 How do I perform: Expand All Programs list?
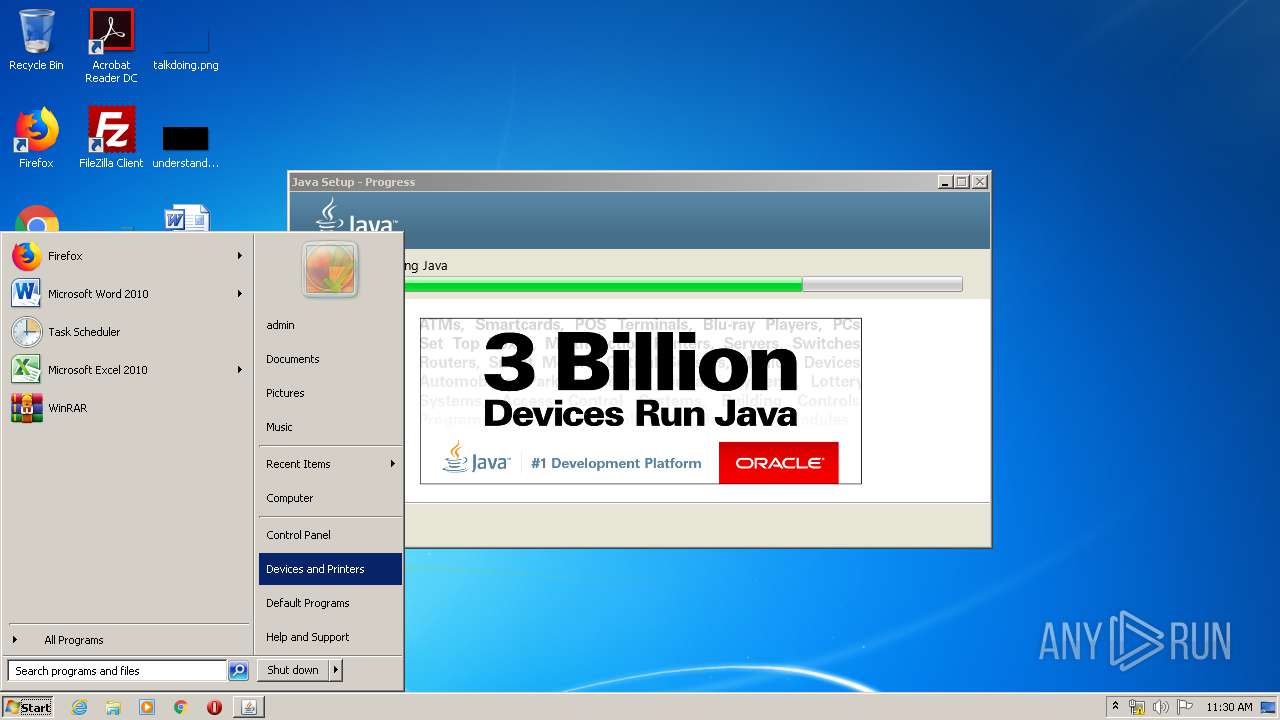click(x=128, y=640)
